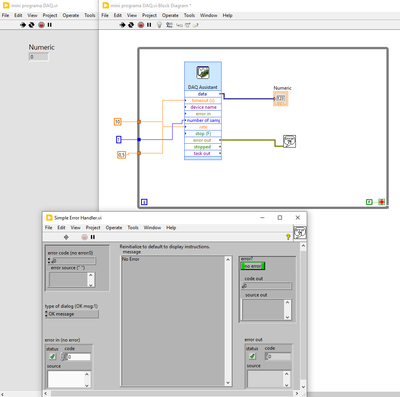Click the green no error indicator
The width and height of the screenshot is (400, 397).
(253, 266)
